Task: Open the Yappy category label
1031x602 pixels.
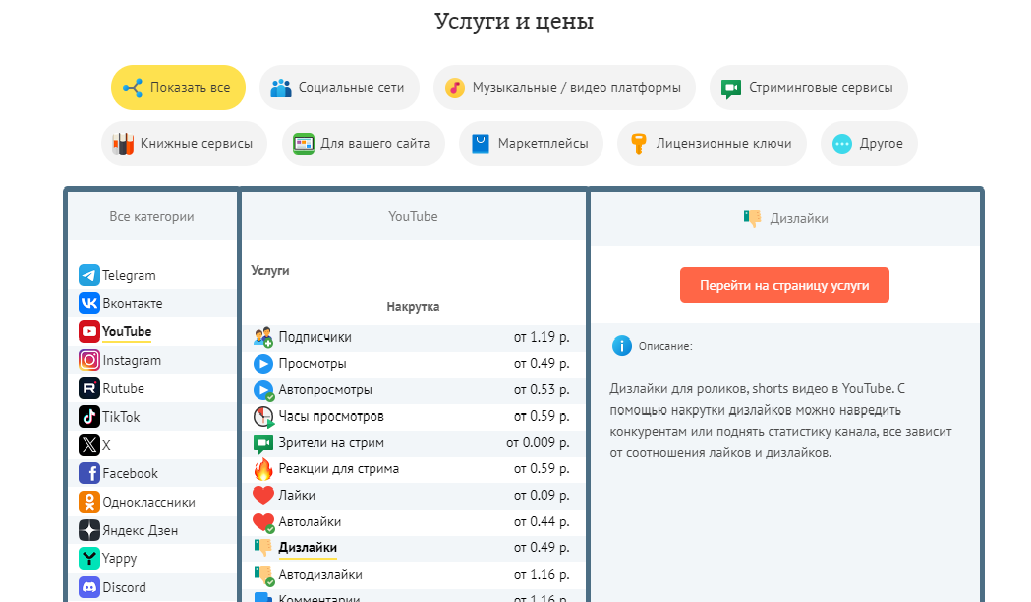Action: (x=120, y=559)
